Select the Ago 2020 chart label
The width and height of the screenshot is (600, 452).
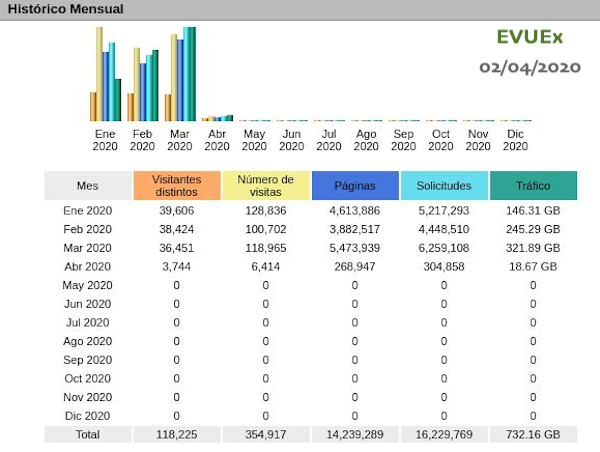[366, 140]
